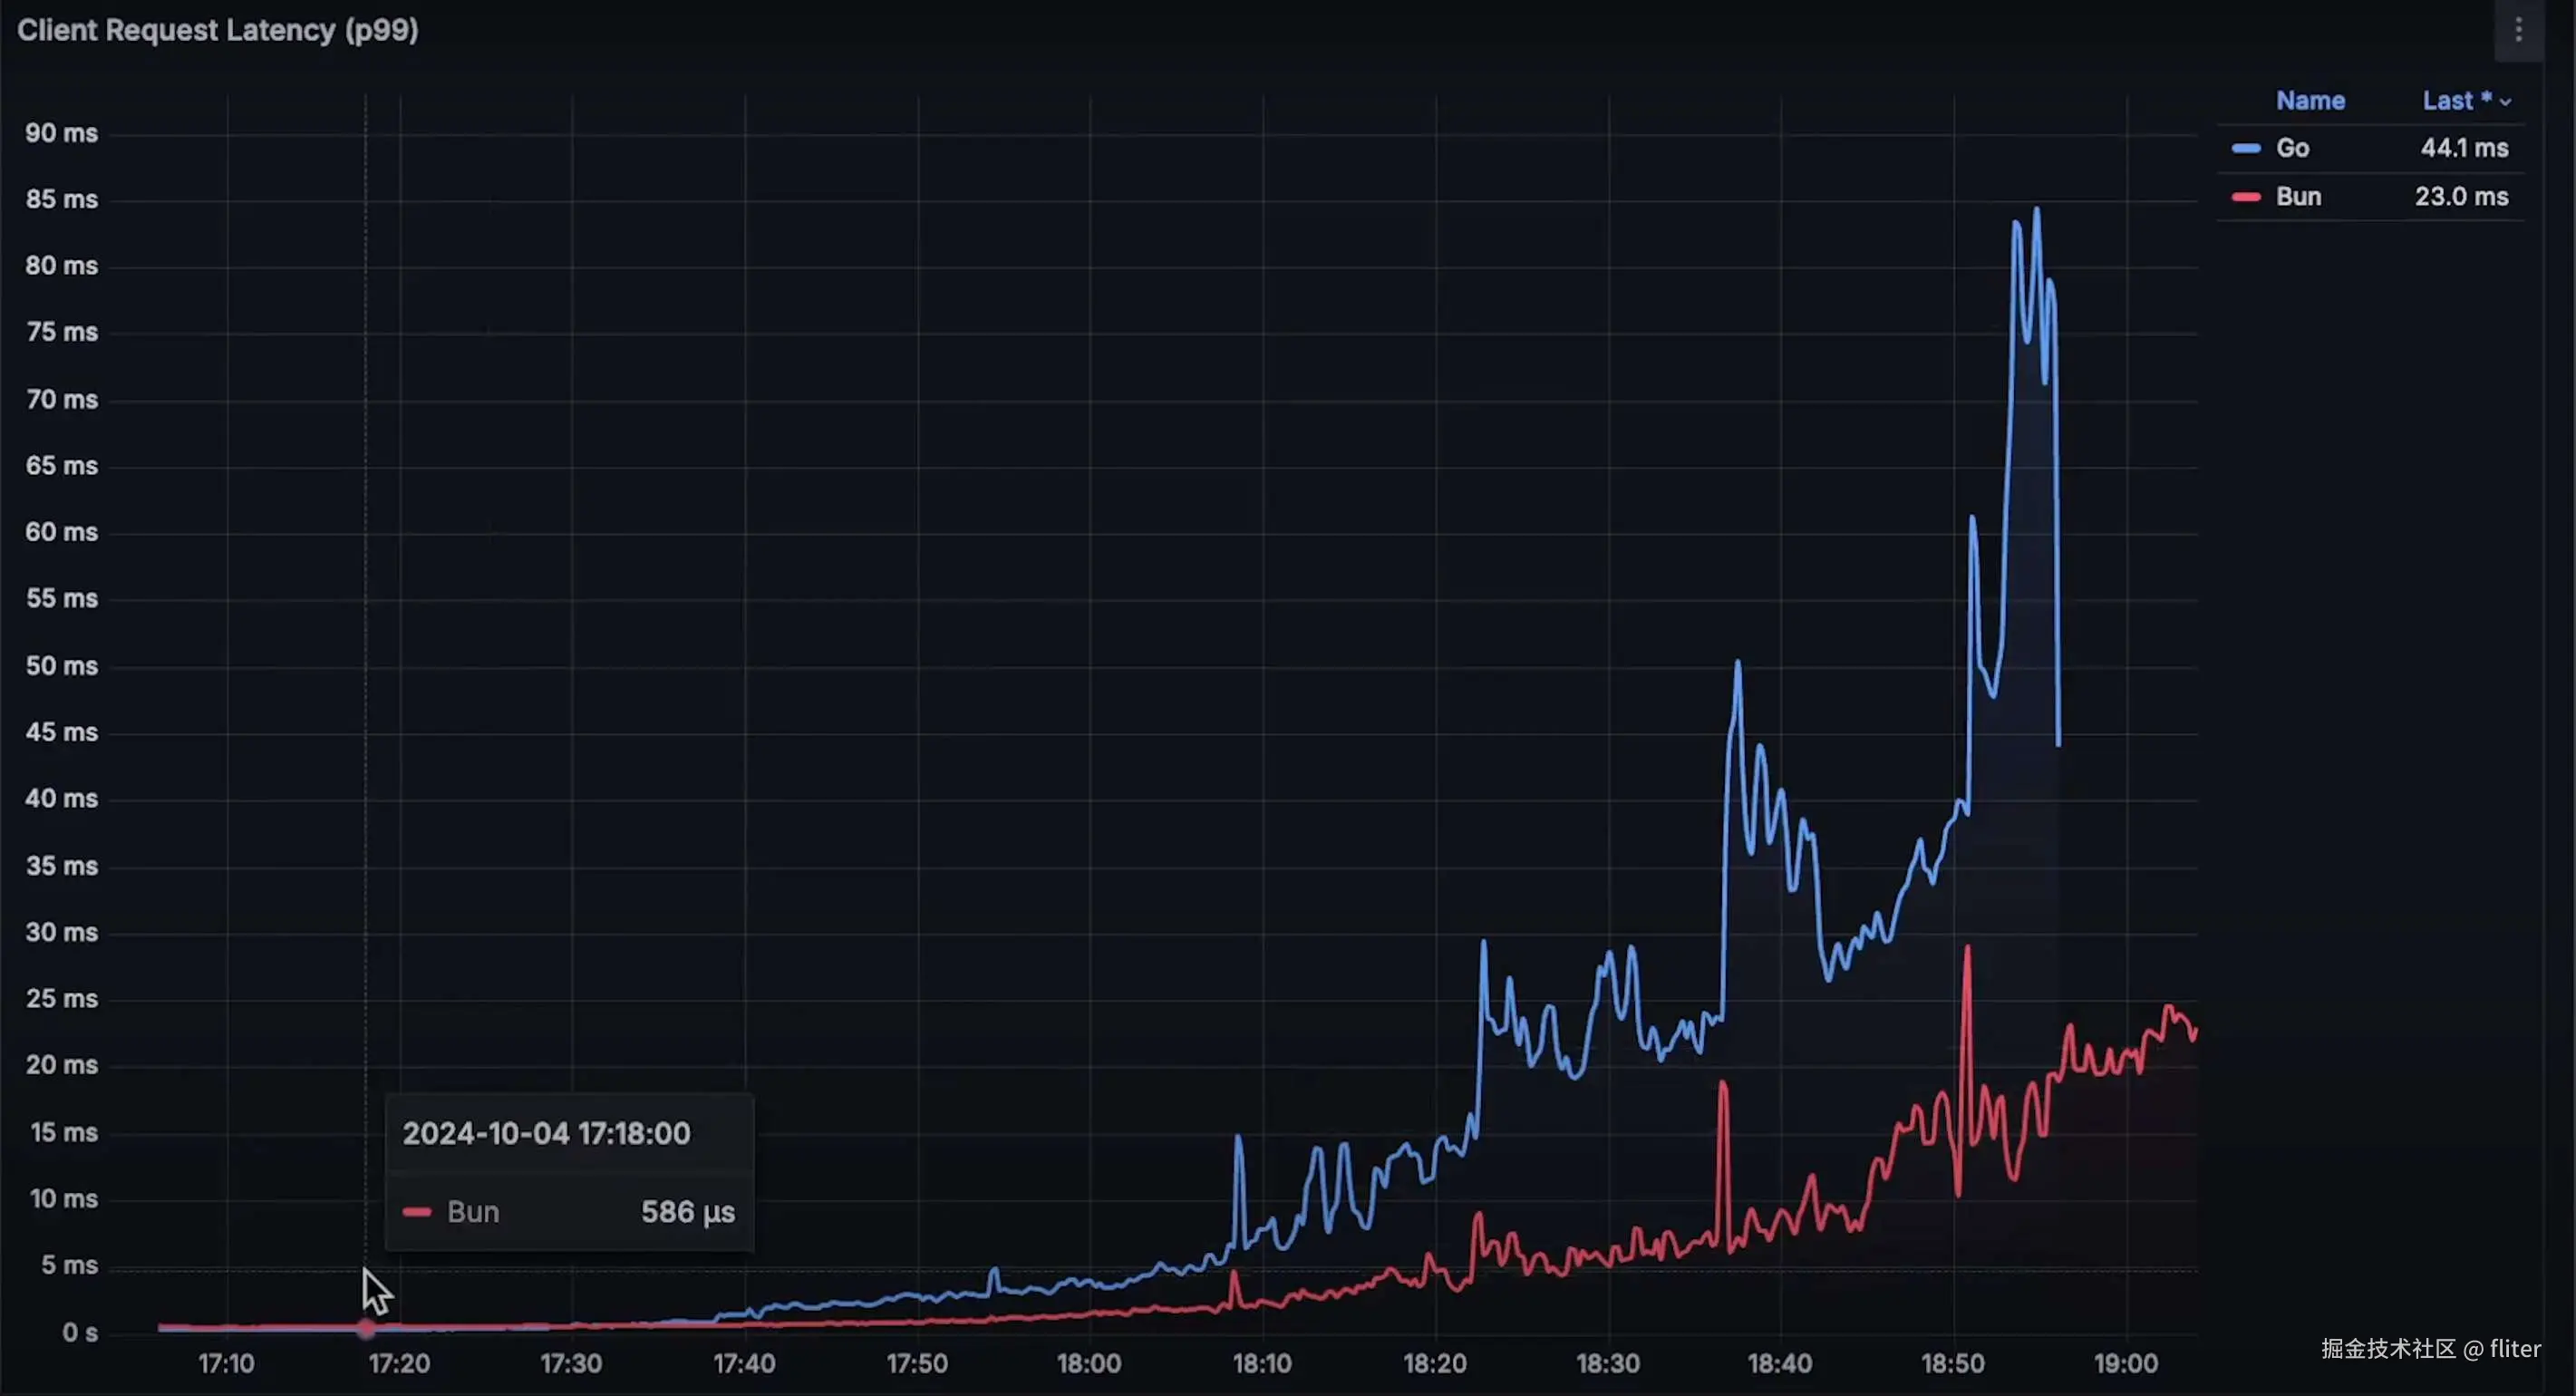Click the Bun 586 µs tooltip row
The width and height of the screenshot is (2576, 1396).
[x=568, y=1212]
